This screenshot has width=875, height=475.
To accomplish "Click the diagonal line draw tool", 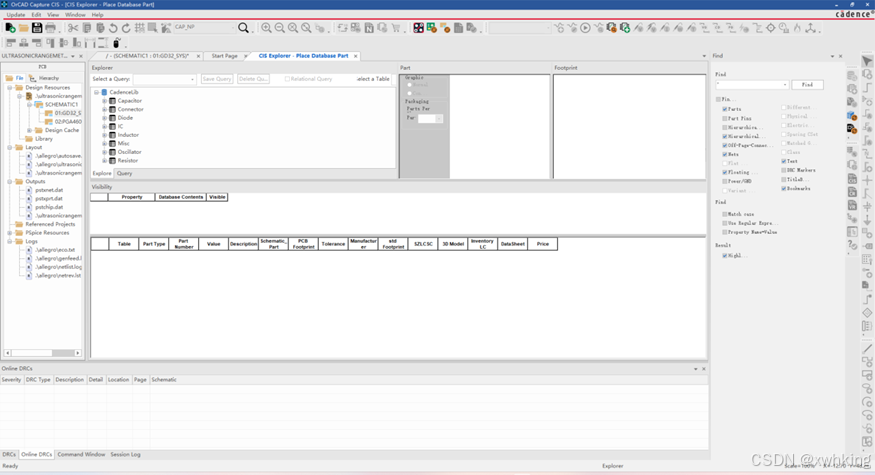I will pos(867,349).
